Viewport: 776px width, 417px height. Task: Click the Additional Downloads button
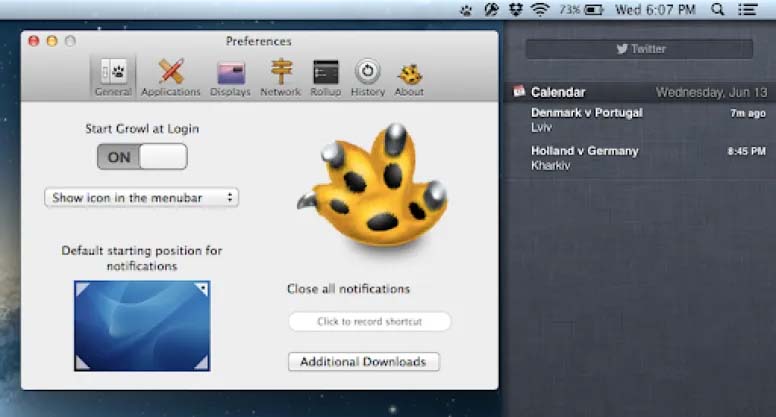[363, 362]
